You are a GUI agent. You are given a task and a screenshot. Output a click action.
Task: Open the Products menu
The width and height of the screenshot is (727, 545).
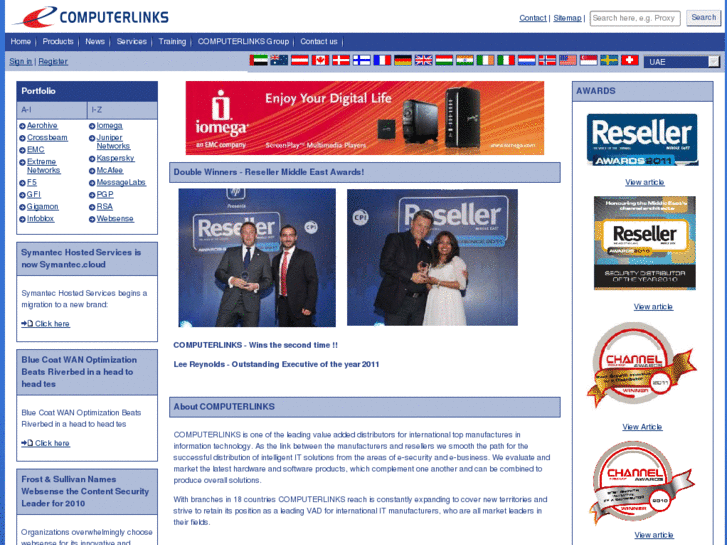(x=58, y=41)
